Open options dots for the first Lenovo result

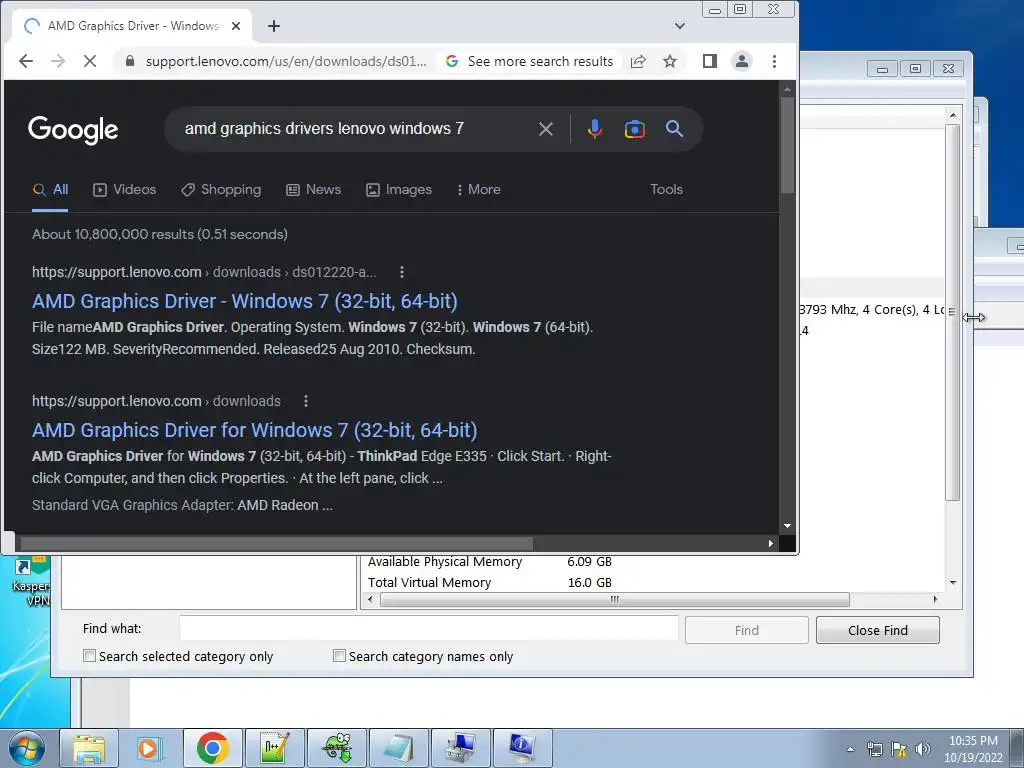coord(402,272)
